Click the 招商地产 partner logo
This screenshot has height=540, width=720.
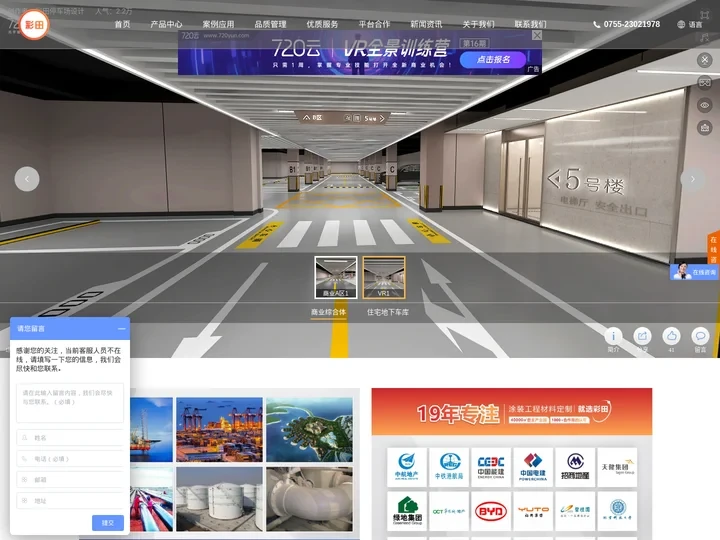tap(575, 467)
